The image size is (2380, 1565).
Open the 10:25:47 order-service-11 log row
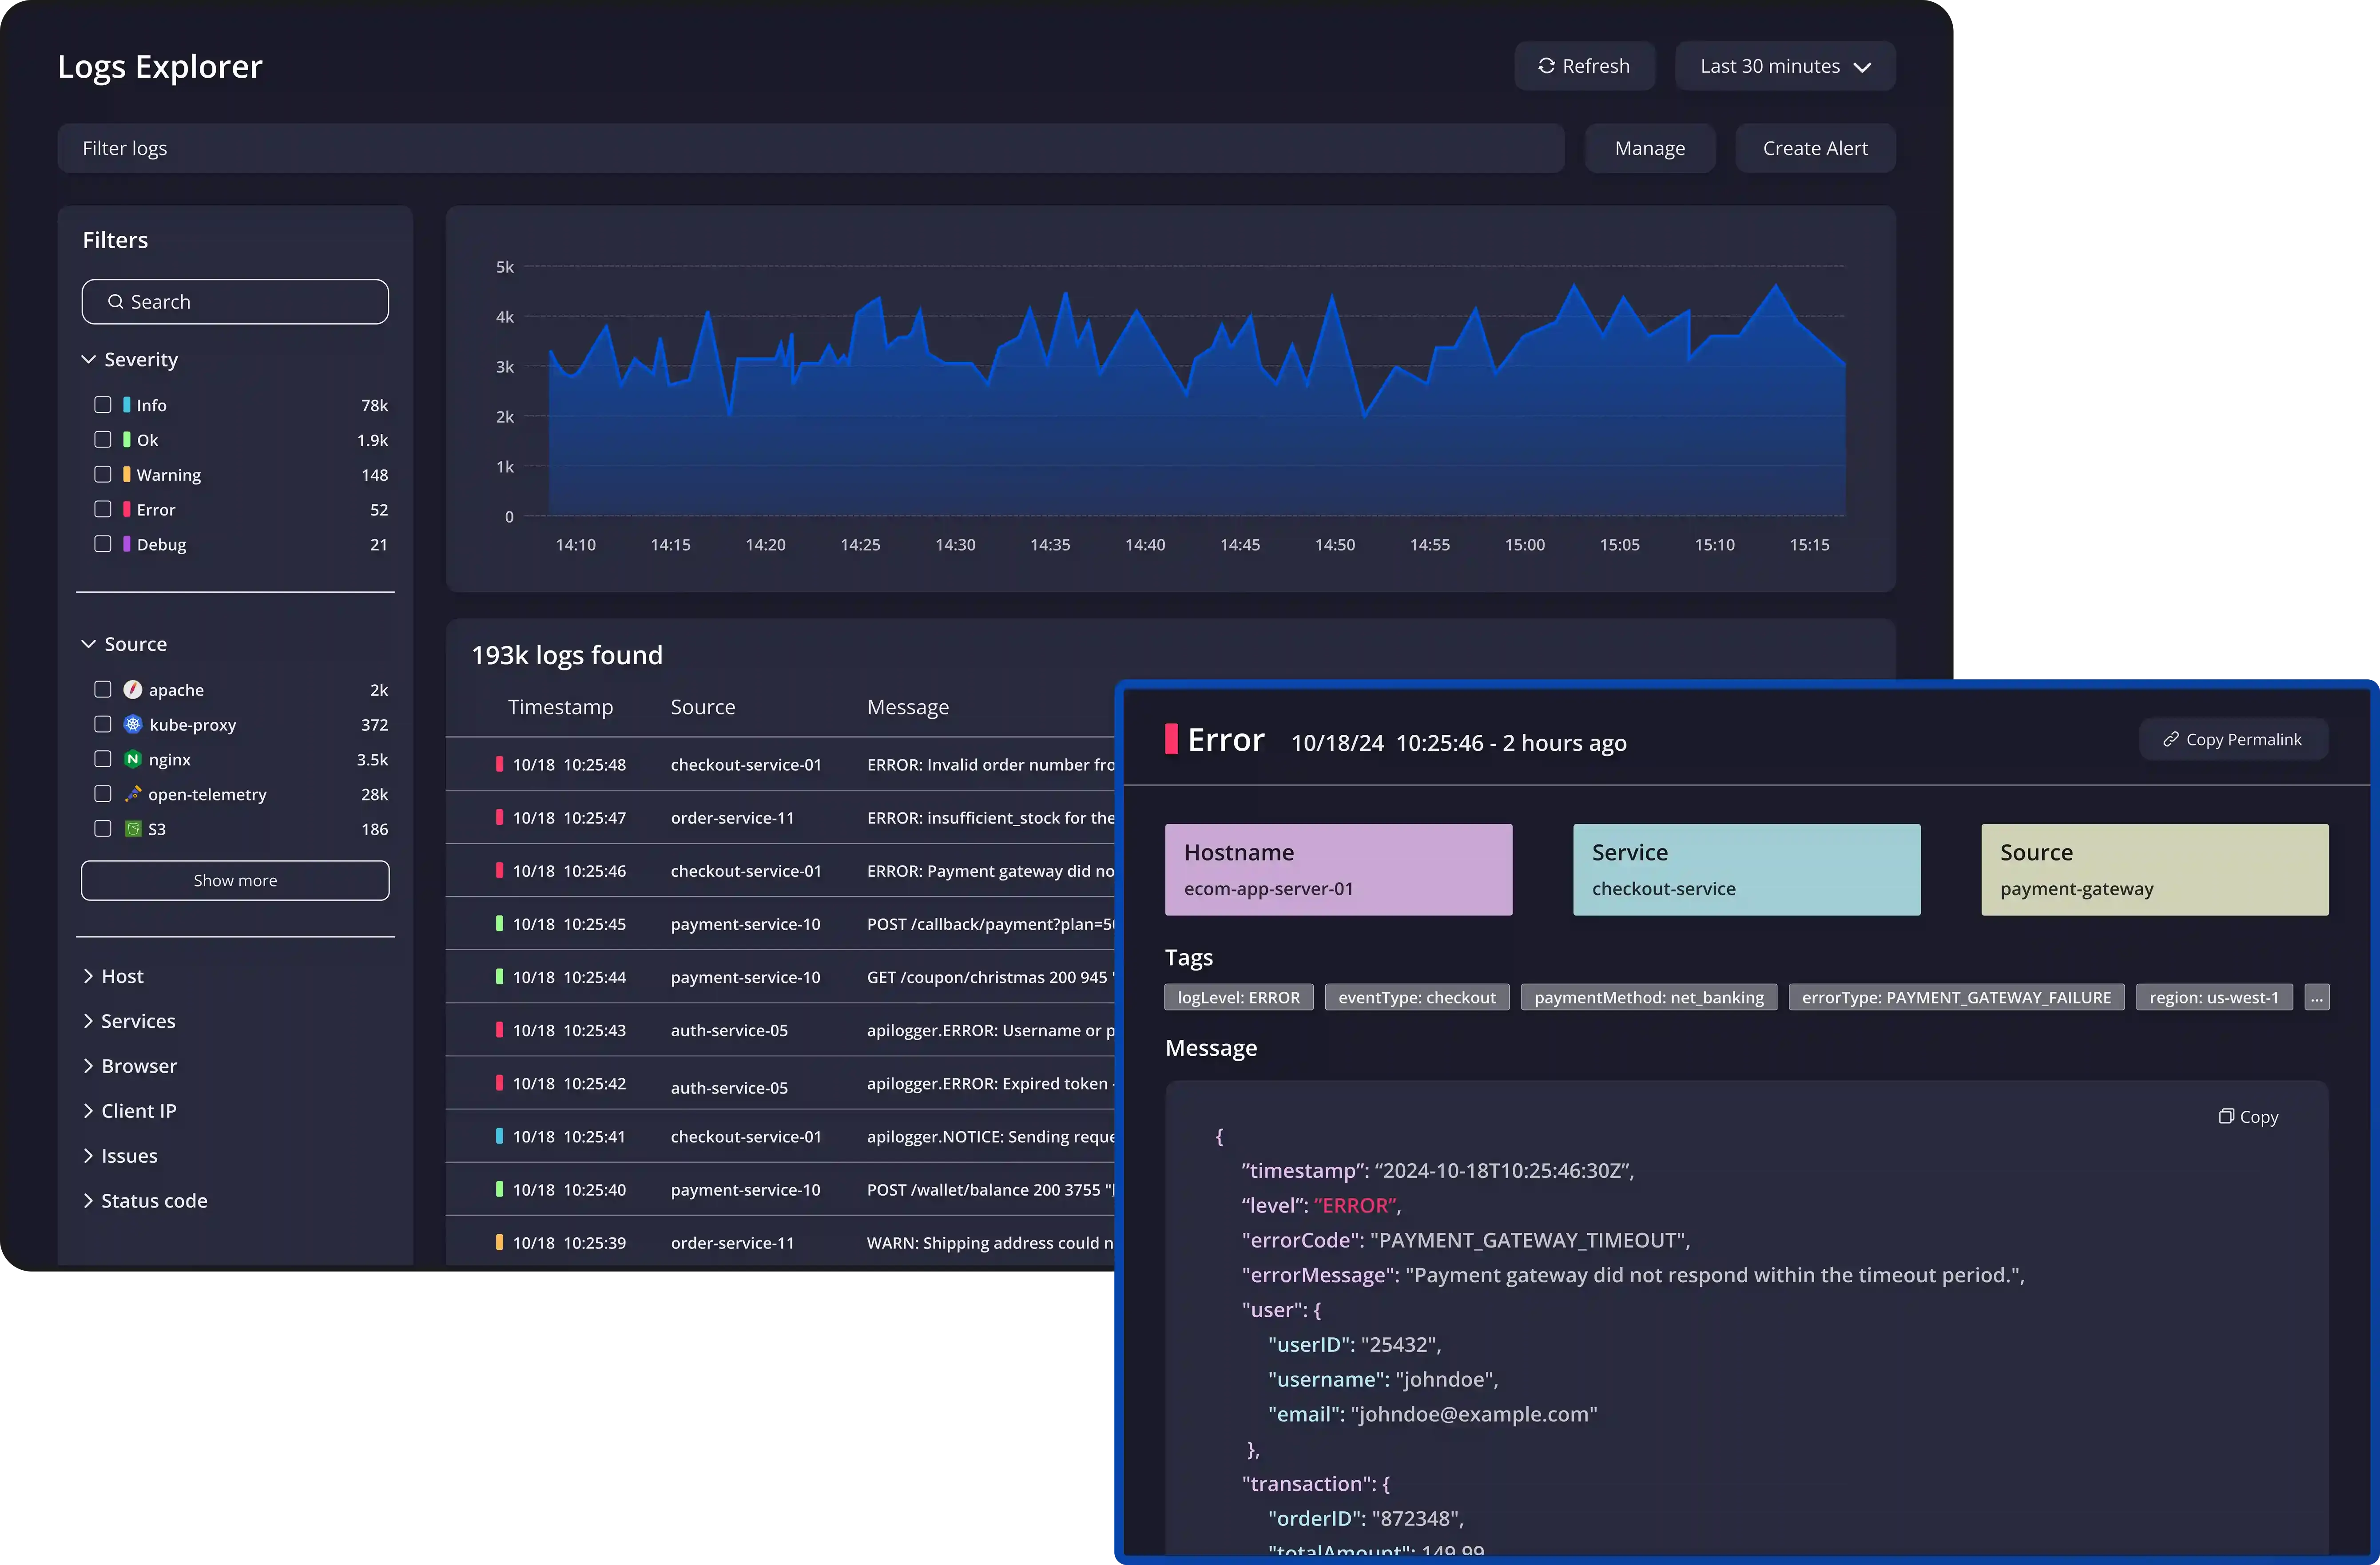[780, 818]
